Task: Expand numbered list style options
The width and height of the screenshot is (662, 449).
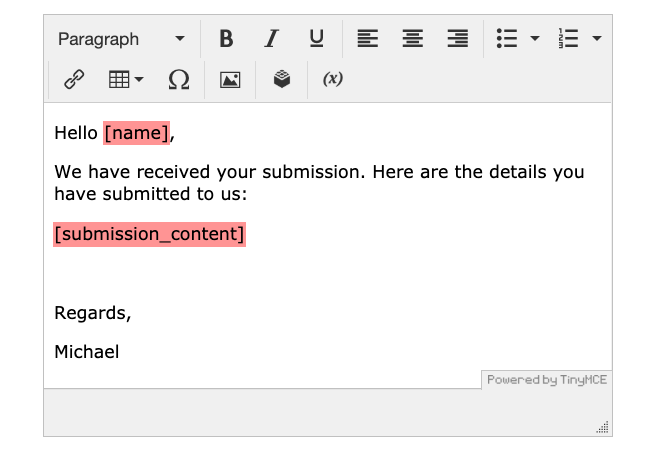Action: (597, 39)
